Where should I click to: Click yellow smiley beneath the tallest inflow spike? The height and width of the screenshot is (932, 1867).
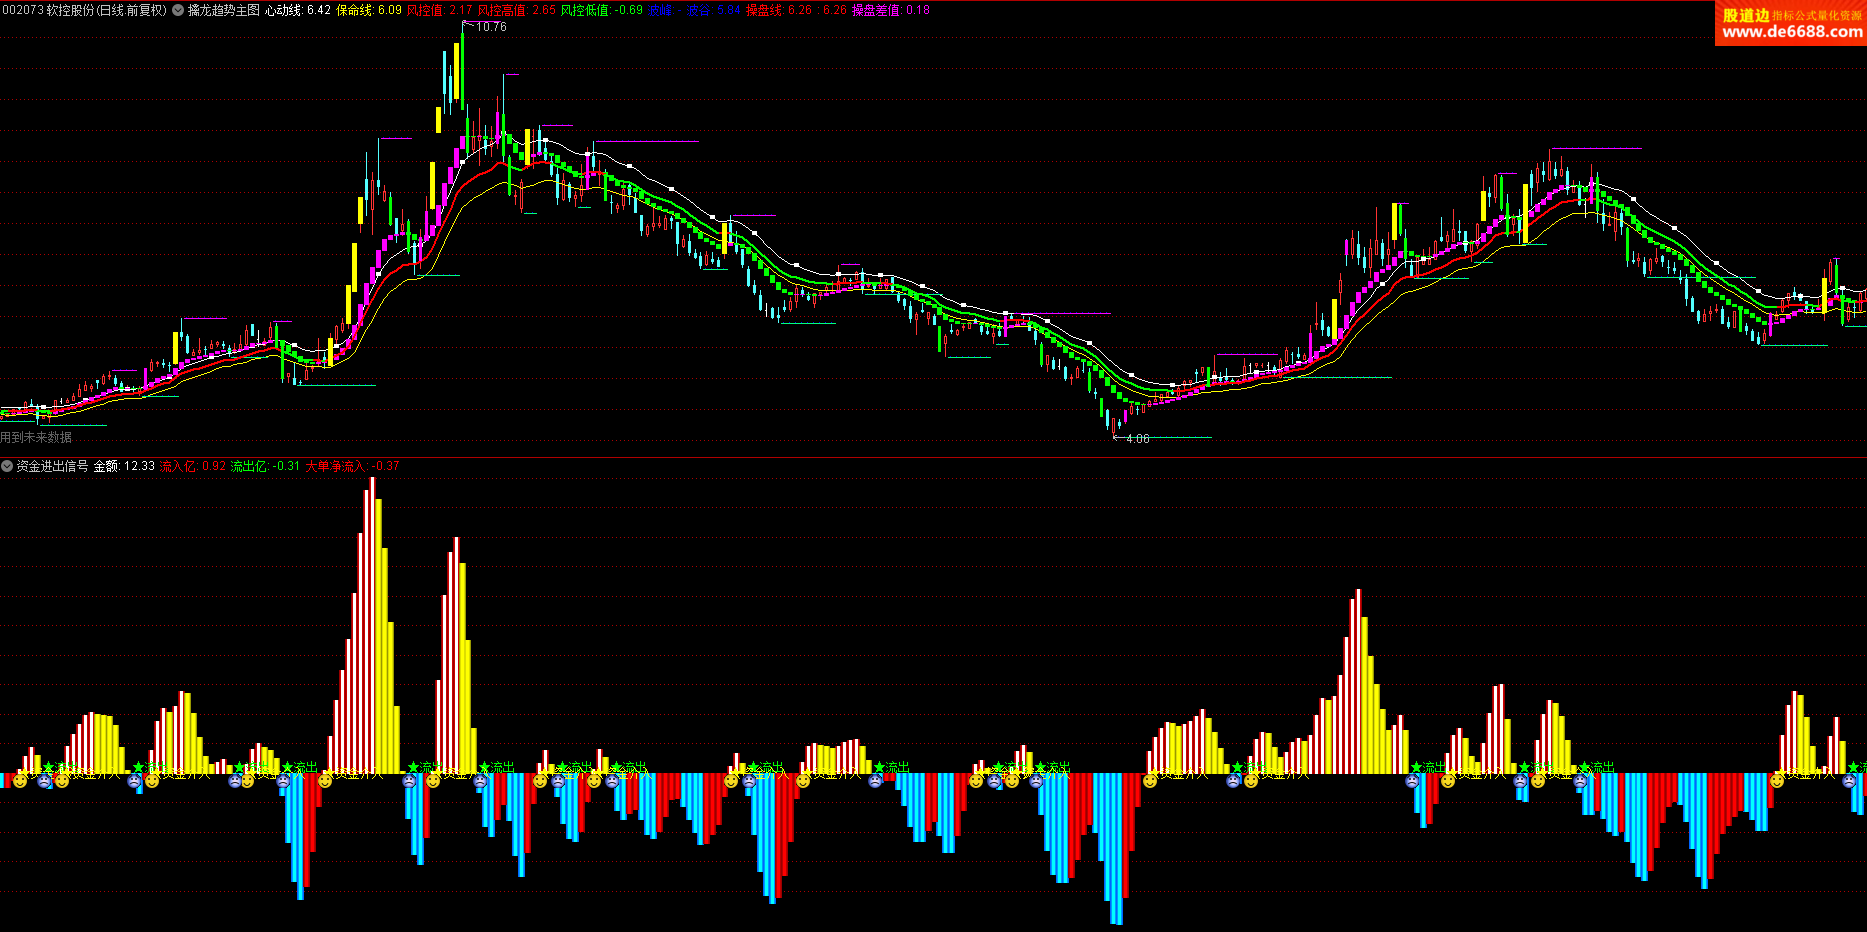coord(325,780)
